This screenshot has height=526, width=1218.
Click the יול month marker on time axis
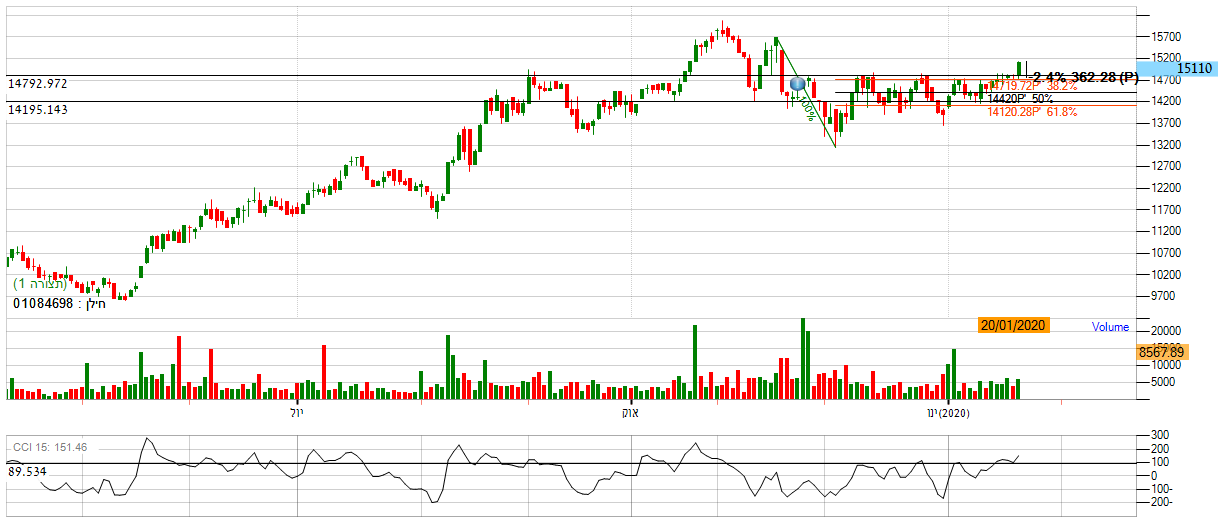click(x=296, y=413)
